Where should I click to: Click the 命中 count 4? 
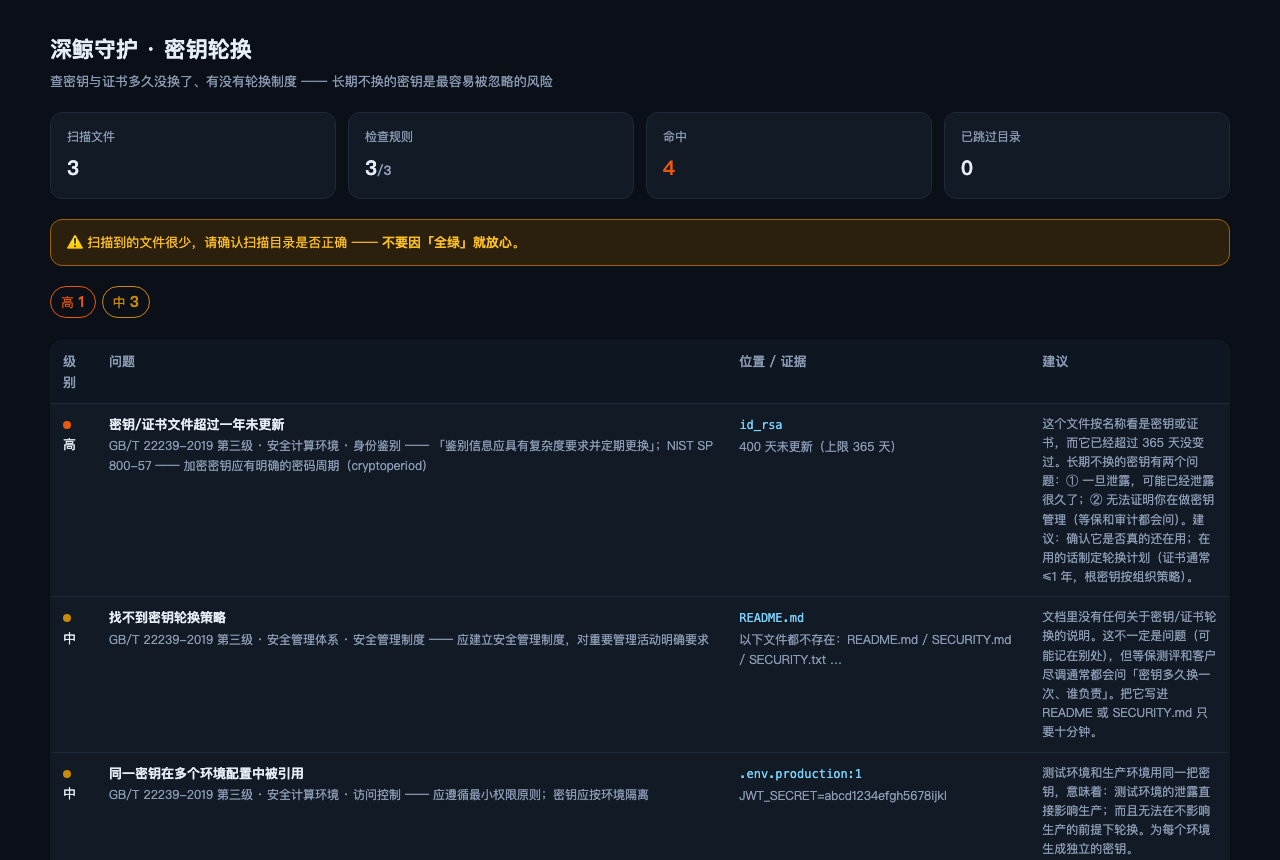pyautogui.click(x=669, y=168)
